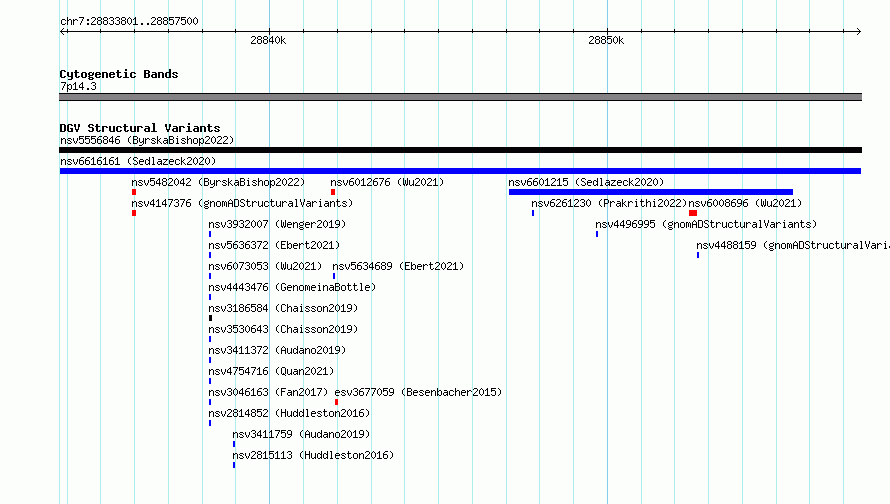Click the DGV Structural Variants track title
The image size is (890, 504).
(x=140, y=128)
